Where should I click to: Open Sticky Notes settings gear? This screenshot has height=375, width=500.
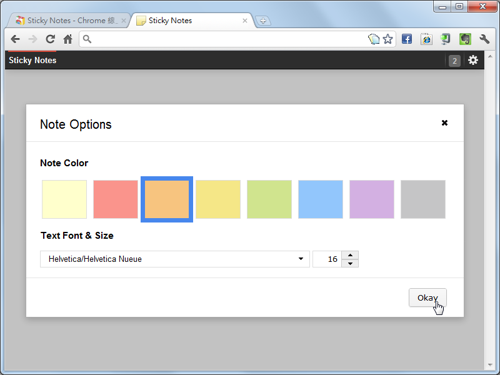point(473,60)
